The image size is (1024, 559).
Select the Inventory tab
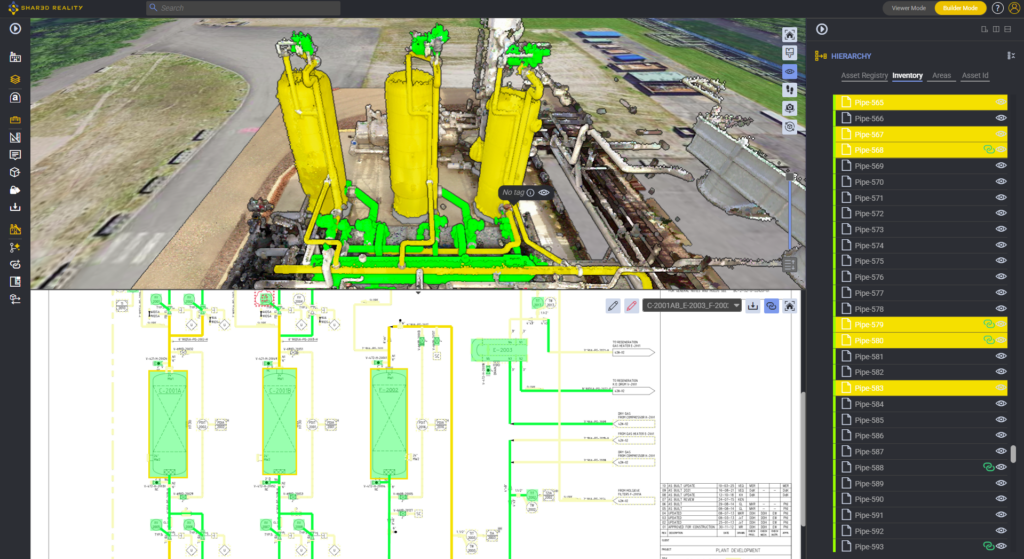907,76
